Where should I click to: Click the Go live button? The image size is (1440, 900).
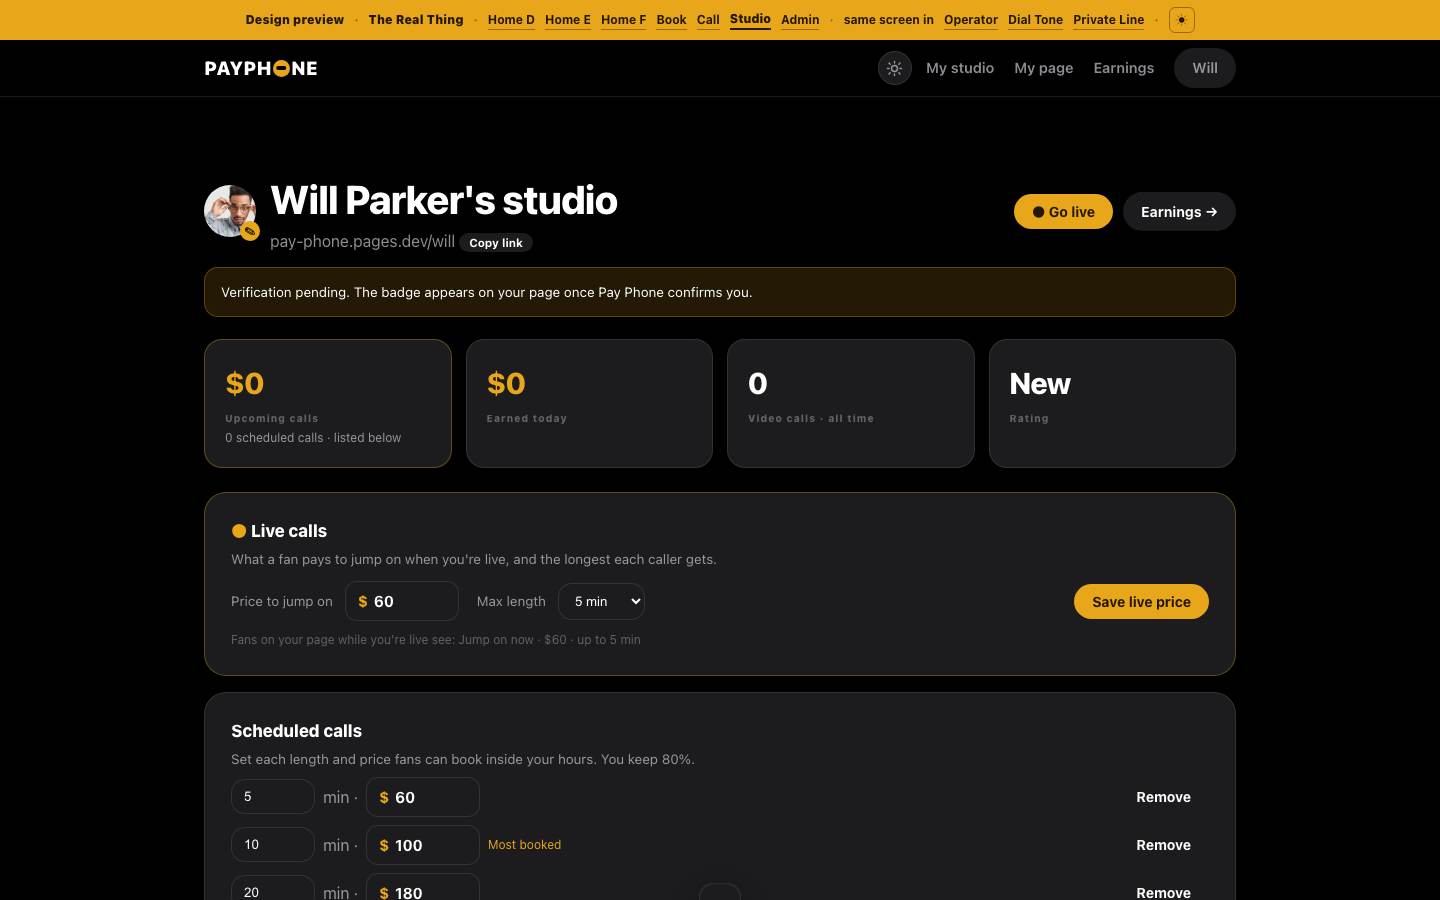click(x=1063, y=212)
